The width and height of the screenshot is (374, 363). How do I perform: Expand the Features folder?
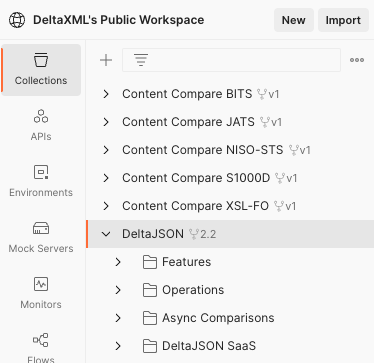click(118, 262)
